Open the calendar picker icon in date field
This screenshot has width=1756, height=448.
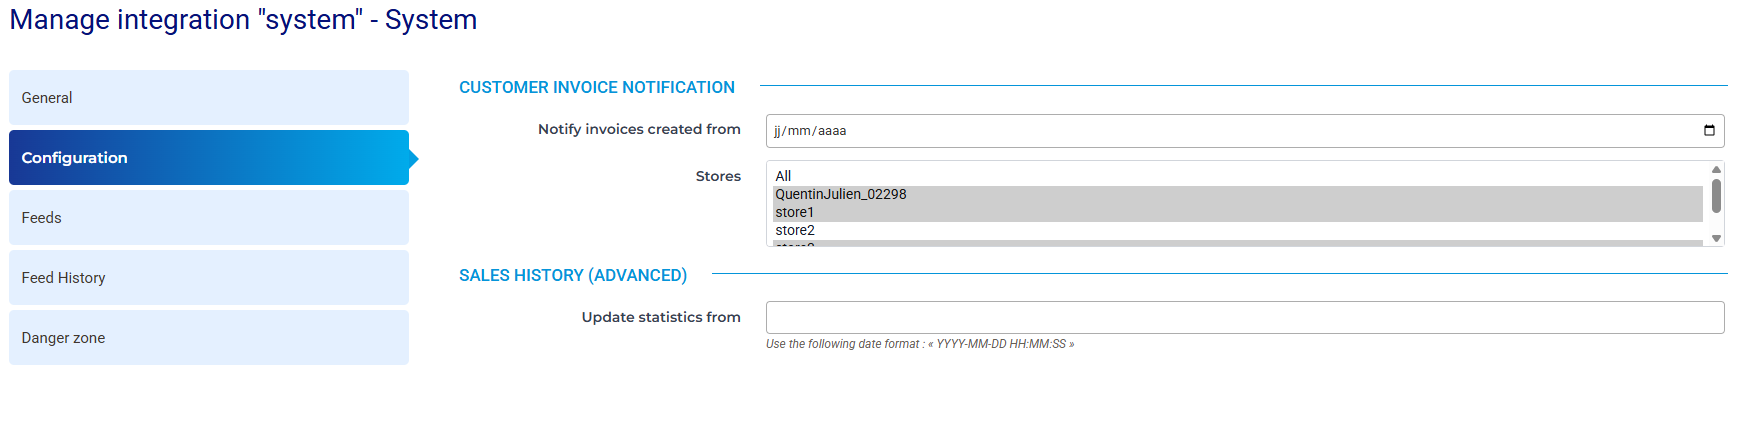[x=1709, y=130]
